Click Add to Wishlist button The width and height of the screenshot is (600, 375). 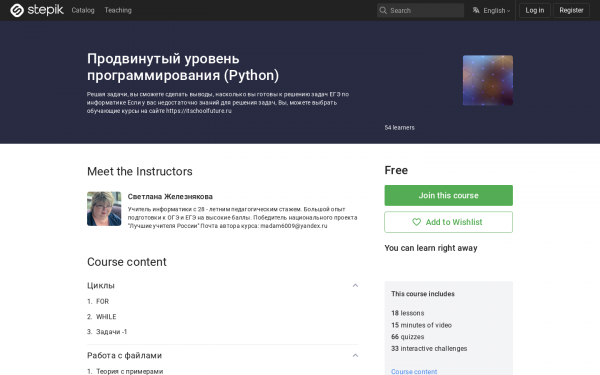(448, 222)
